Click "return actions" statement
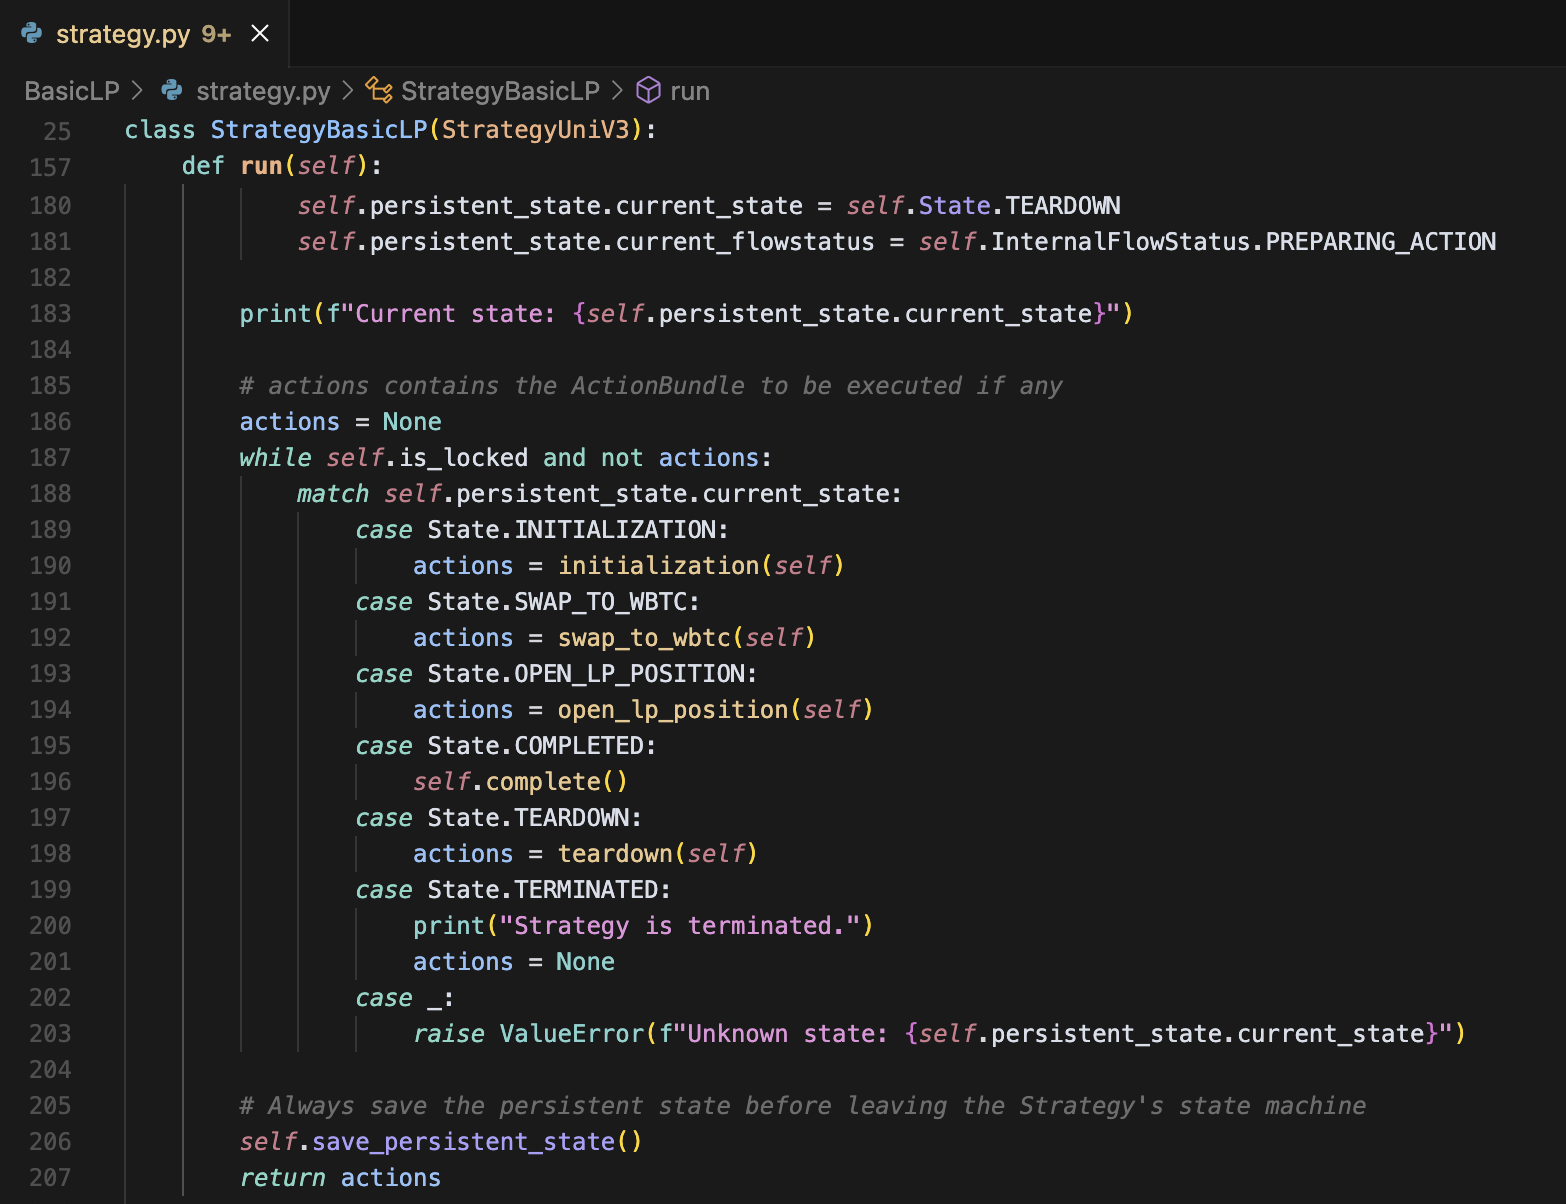Viewport: 1566px width, 1204px height. [341, 1178]
